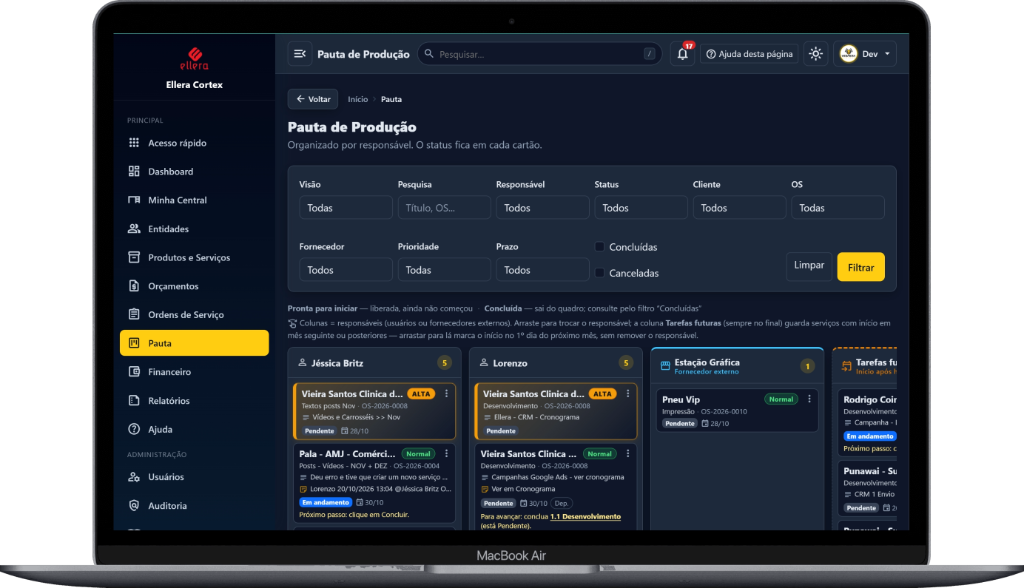
Task: Go to Financeiro in the sidebar
Action: pos(194,372)
